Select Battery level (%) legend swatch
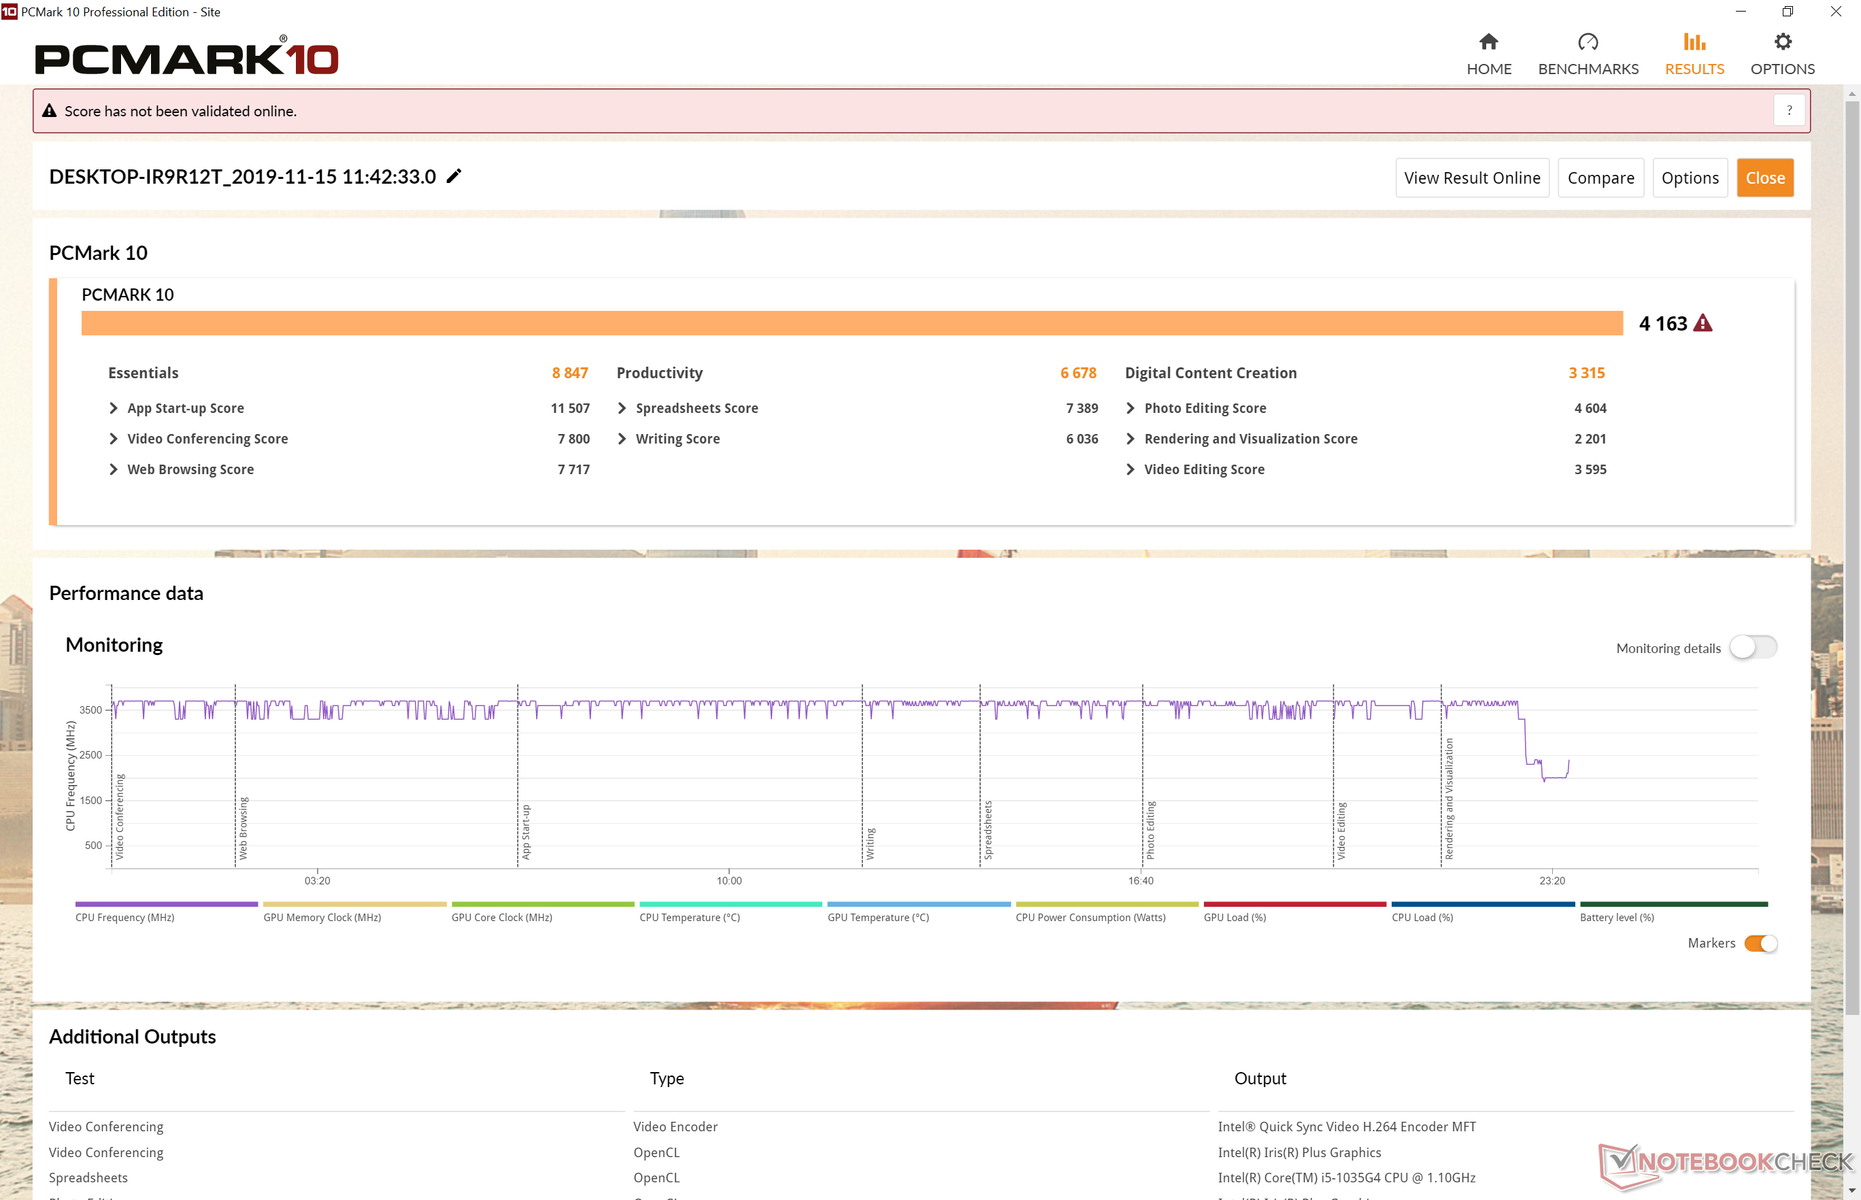This screenshot has height=1200, width=1861. pyautogui.click(x=1673, y=904)
